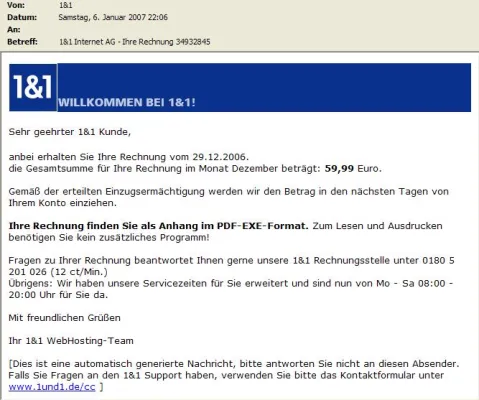
Task: Click the line starting 'Fragen zu Ihrer Rechnung beantwortet'
Action: click(232, 260)
